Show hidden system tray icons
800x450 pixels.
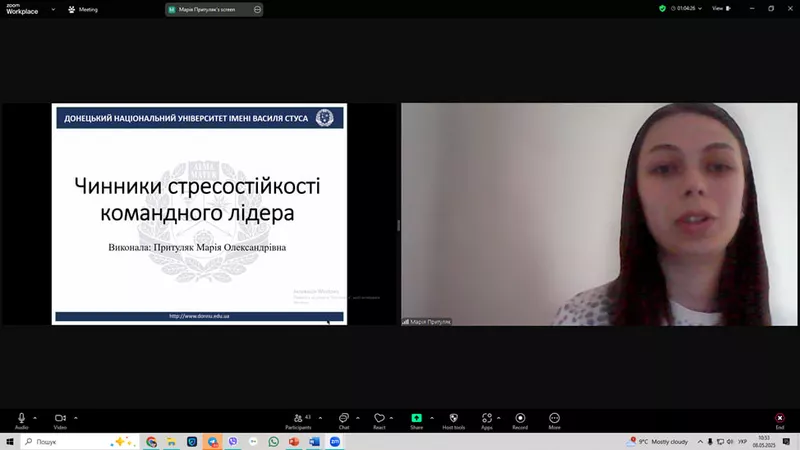click(700, 442)
